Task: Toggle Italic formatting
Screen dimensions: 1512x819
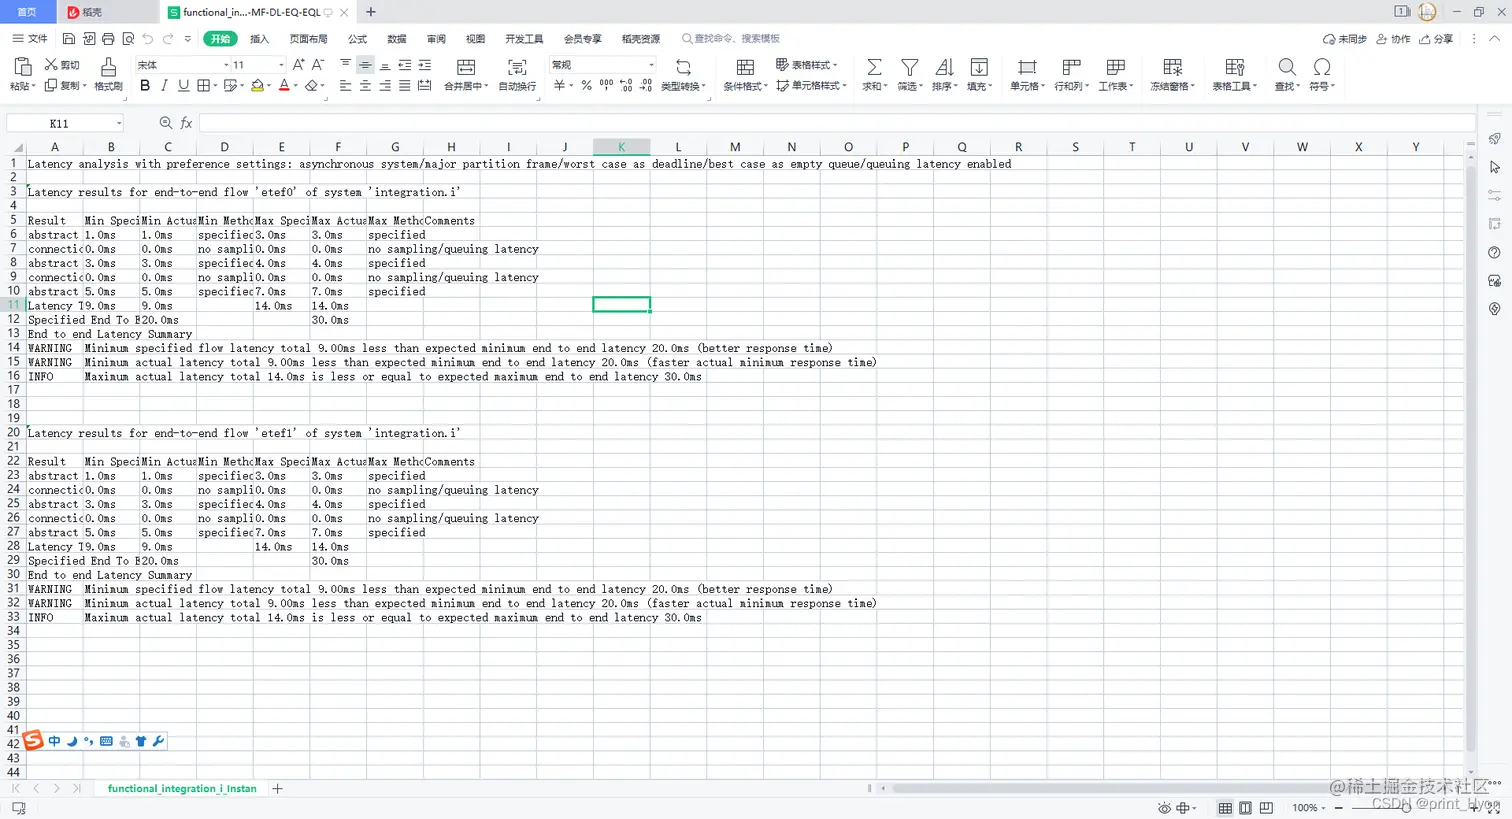Action: pyautogui.click(x=165, y=86)
